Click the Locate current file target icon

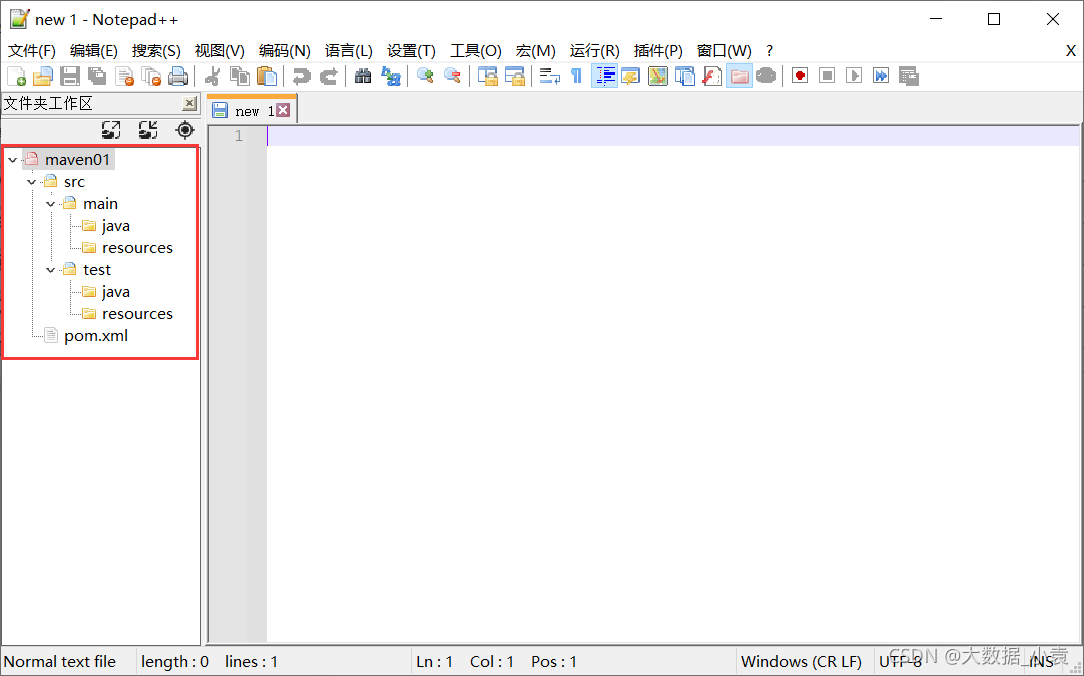tap(185, 130)
